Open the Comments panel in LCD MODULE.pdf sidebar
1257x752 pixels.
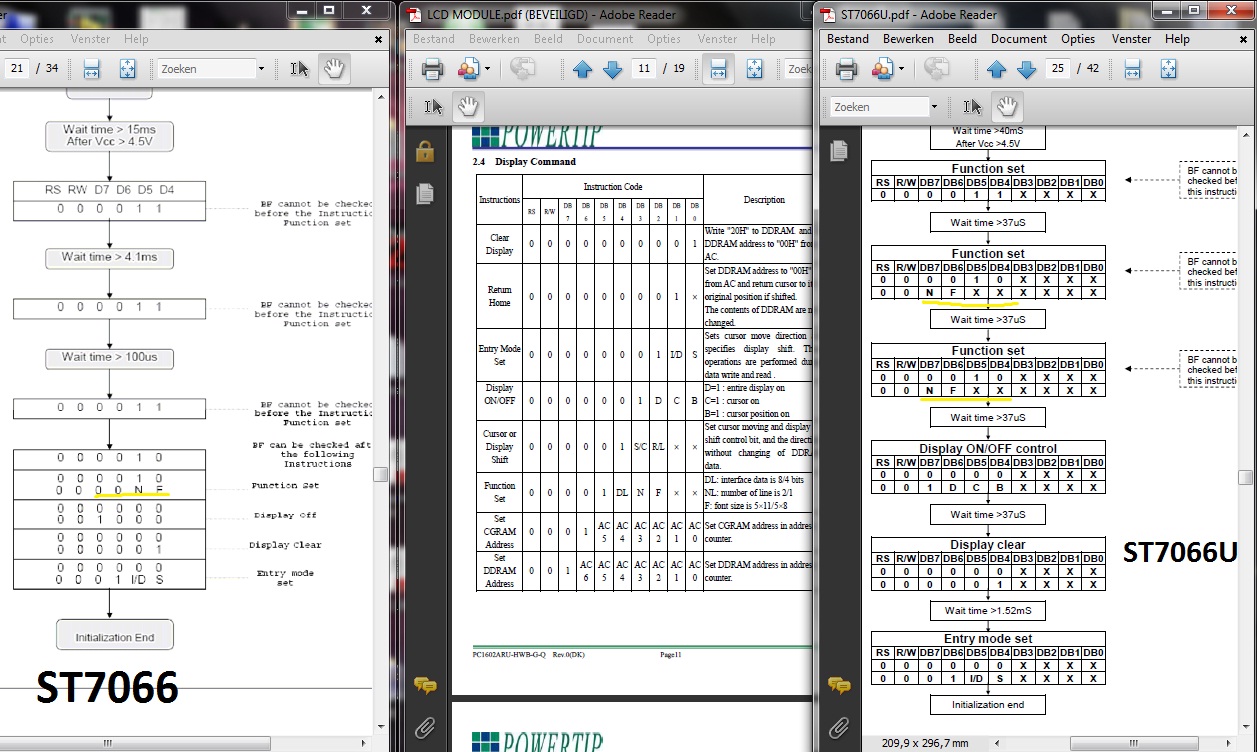(x=425, y=685)
